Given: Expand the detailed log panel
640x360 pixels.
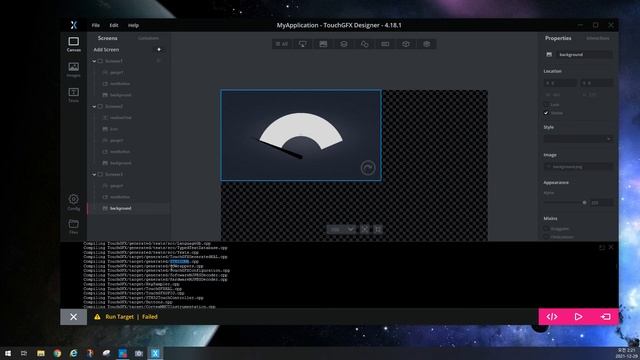Looking at the screenshot, I should click(602, 247).
